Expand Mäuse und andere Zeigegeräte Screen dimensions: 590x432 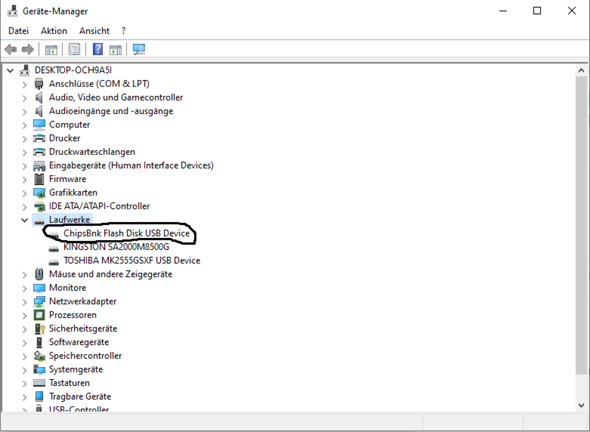(x=24, y=275)
